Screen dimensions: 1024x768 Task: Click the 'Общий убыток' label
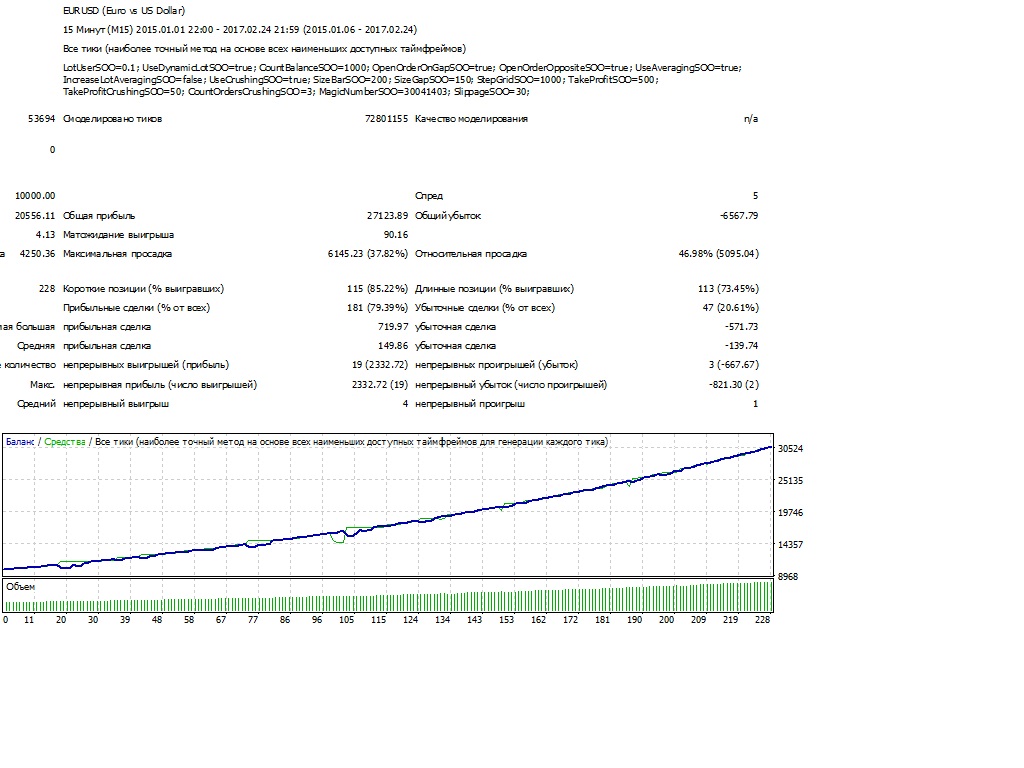tap(448, 216)
